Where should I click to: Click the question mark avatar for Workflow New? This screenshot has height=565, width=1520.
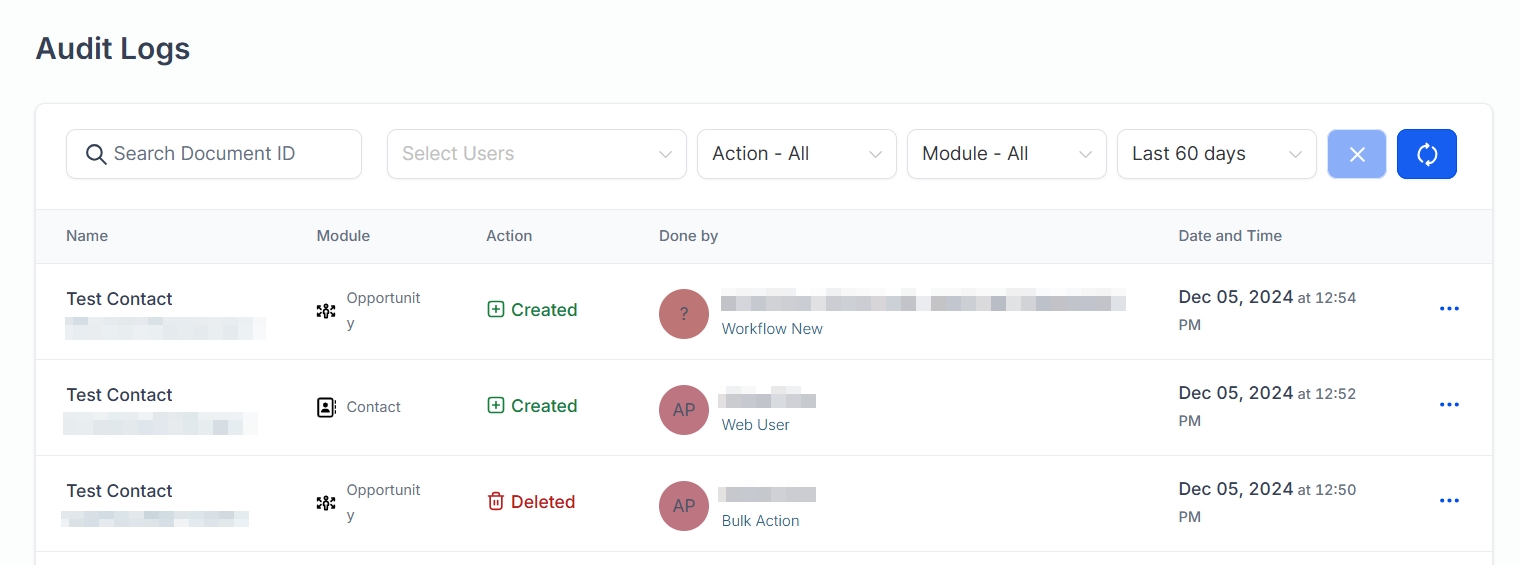[x=684, y=314]
